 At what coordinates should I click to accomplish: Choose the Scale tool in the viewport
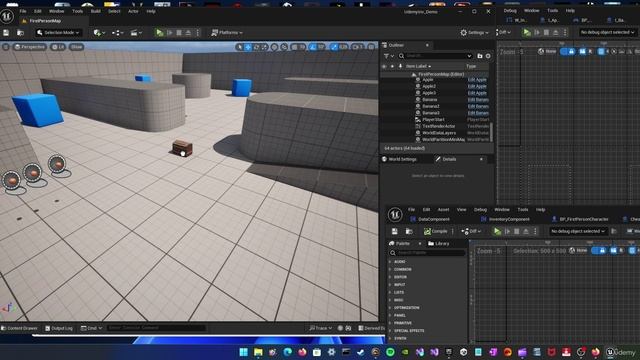(264, 47)
